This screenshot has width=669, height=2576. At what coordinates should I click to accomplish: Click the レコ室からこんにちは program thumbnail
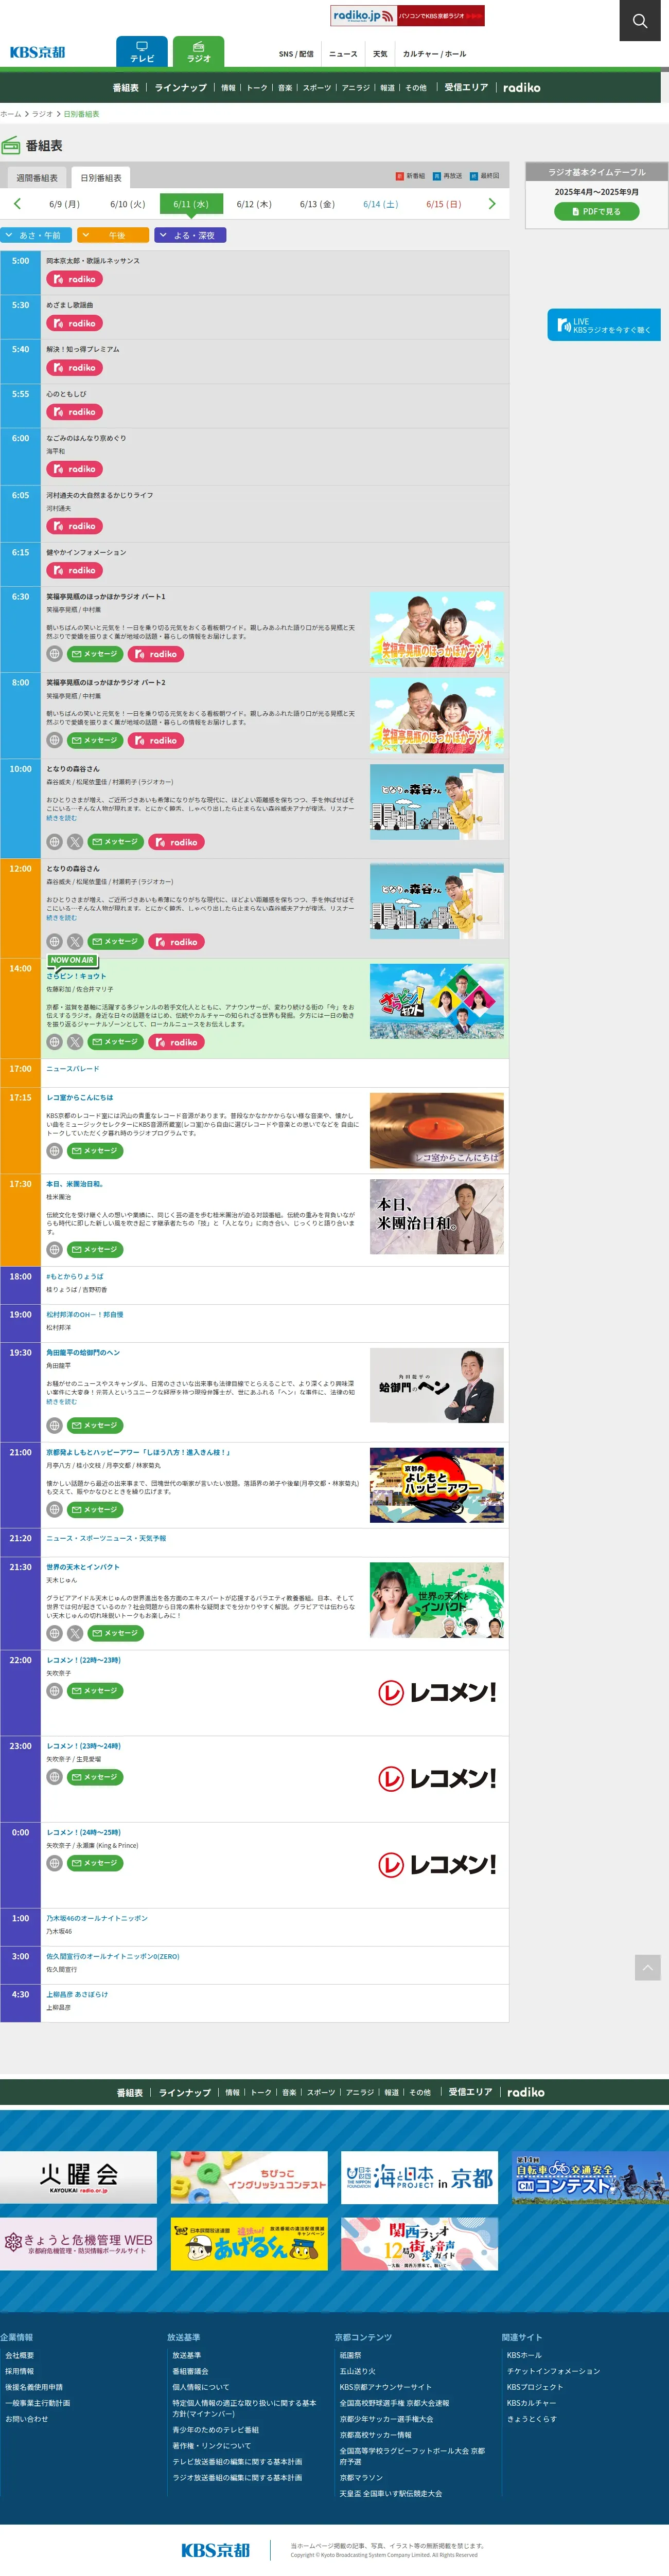[437, 1131]
